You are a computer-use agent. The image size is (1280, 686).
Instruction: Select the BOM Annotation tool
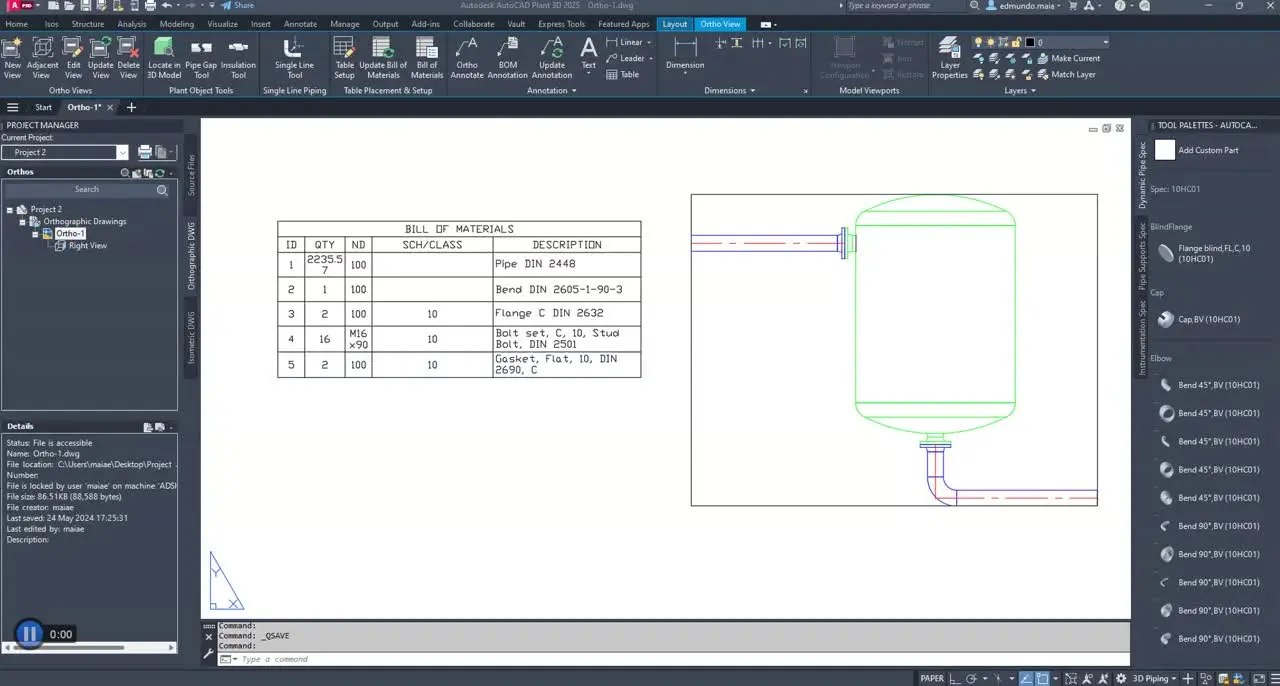click(x=508, y=57)
